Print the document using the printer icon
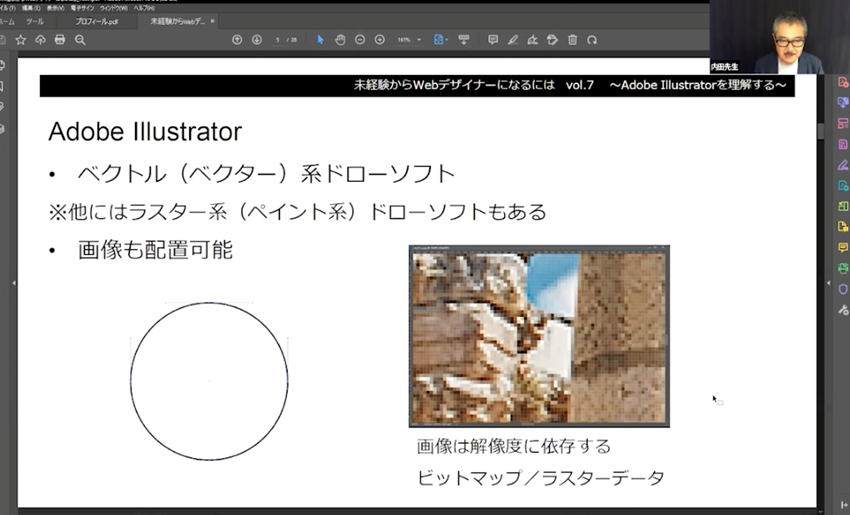The height and width of the screenshot is (515, 850). (60, 40)
